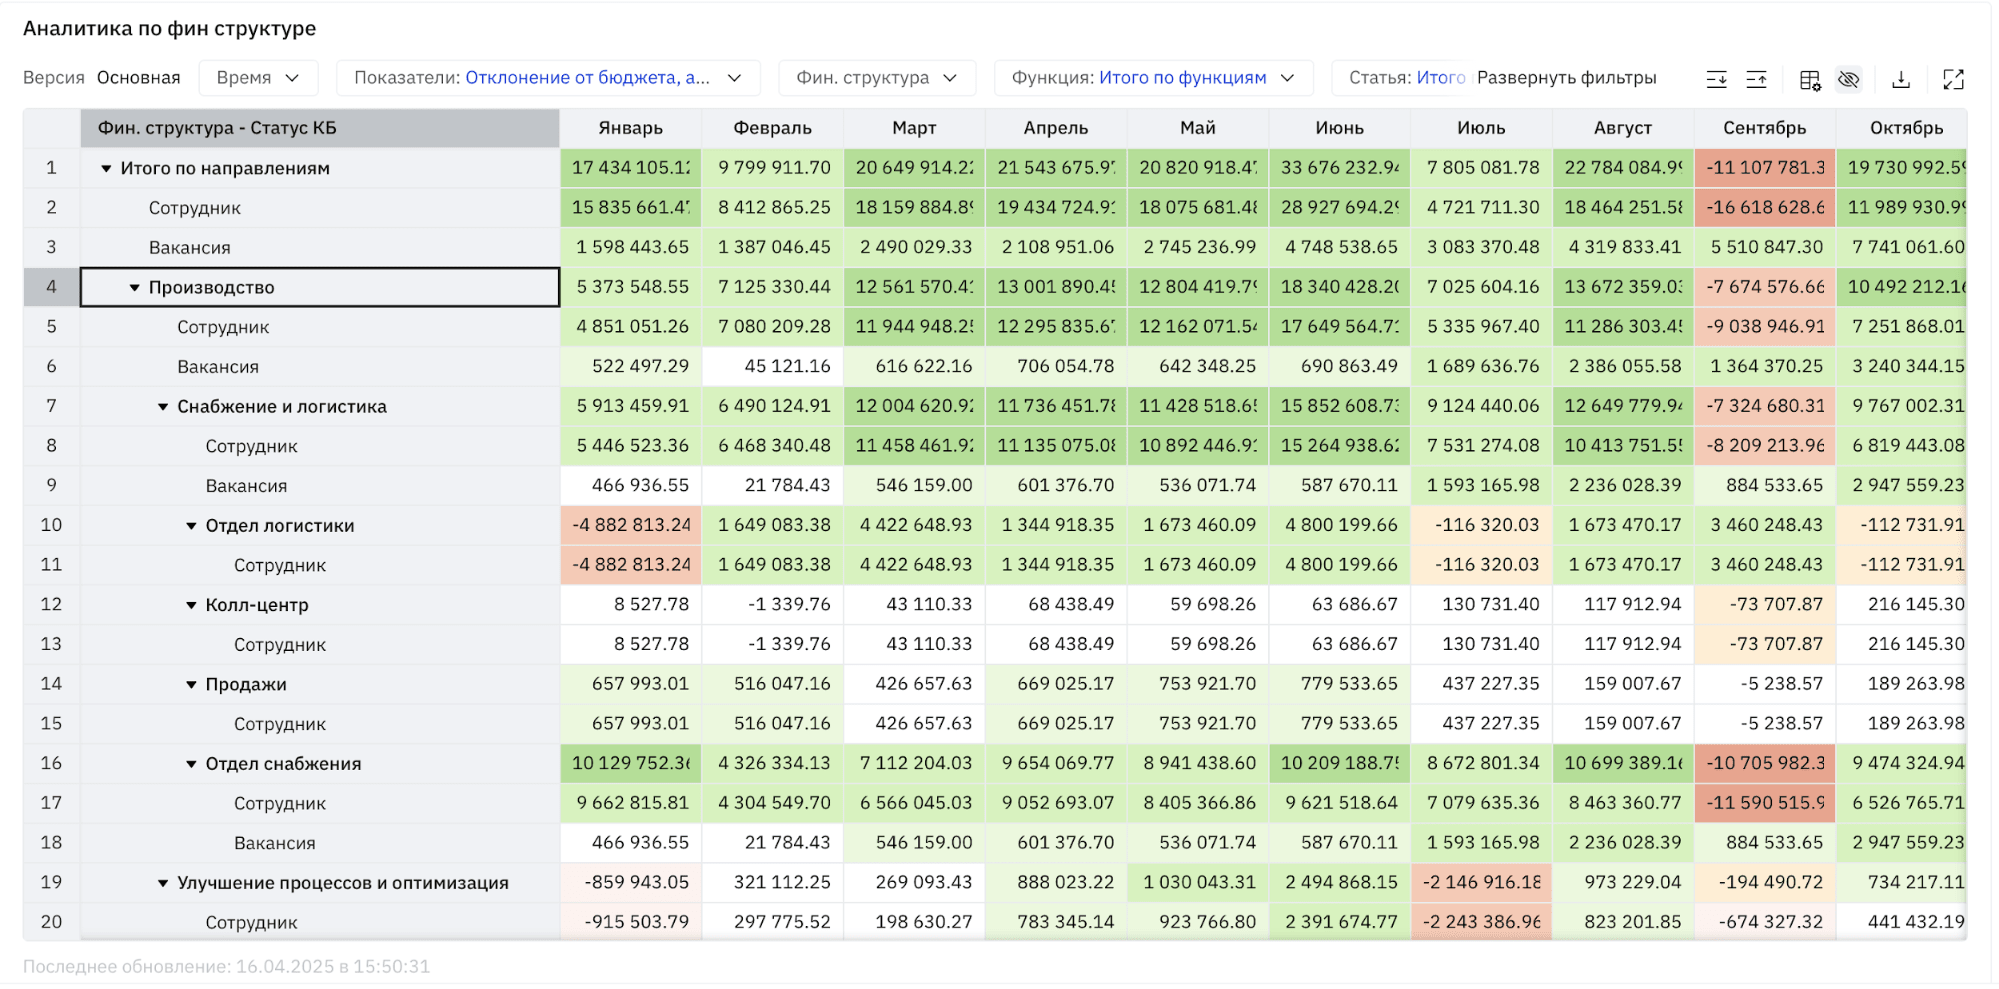Click the Фин. структура - Статус КБ header
The height and width of the screenshot is (989, 1999).
tap(320, 128)
